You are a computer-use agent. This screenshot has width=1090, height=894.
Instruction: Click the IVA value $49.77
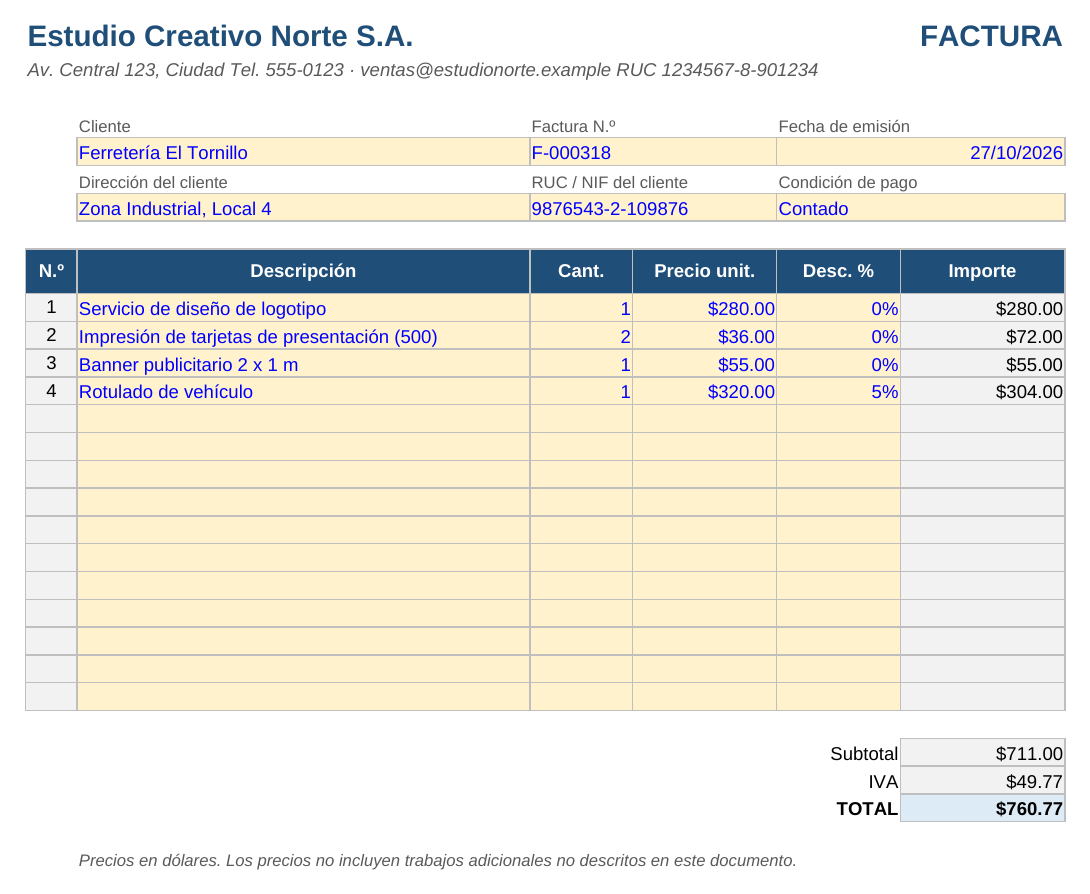tap(982, 781)
